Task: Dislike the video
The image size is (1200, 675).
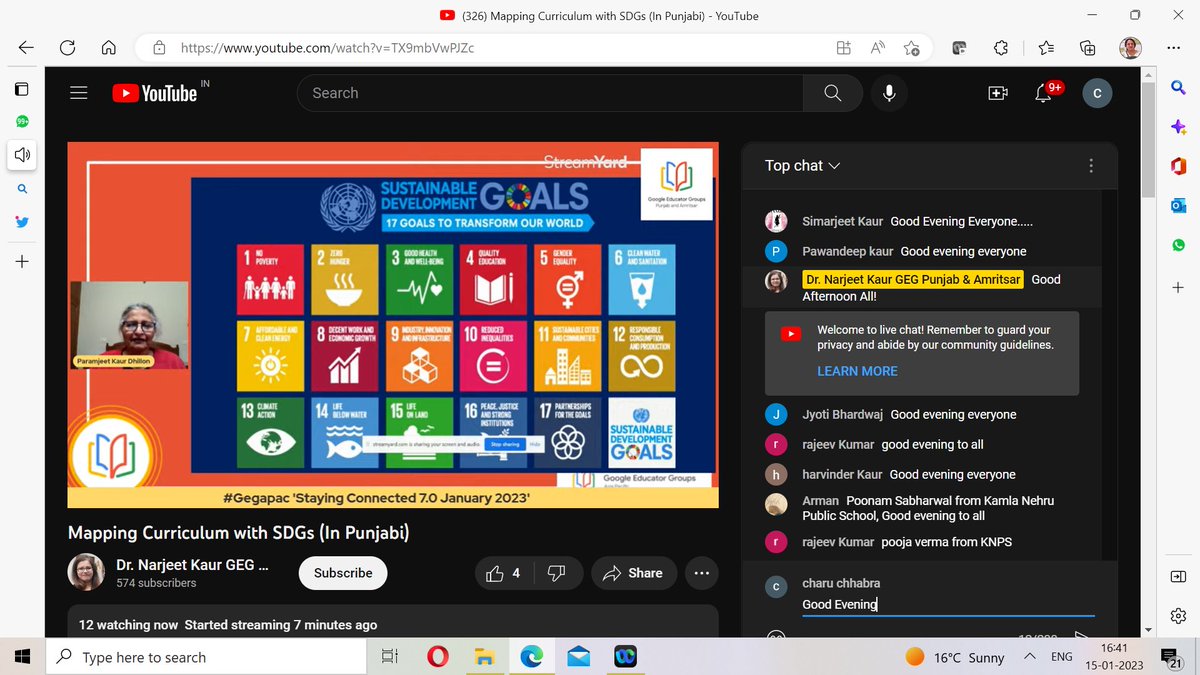Action: [x=557, y=573]
